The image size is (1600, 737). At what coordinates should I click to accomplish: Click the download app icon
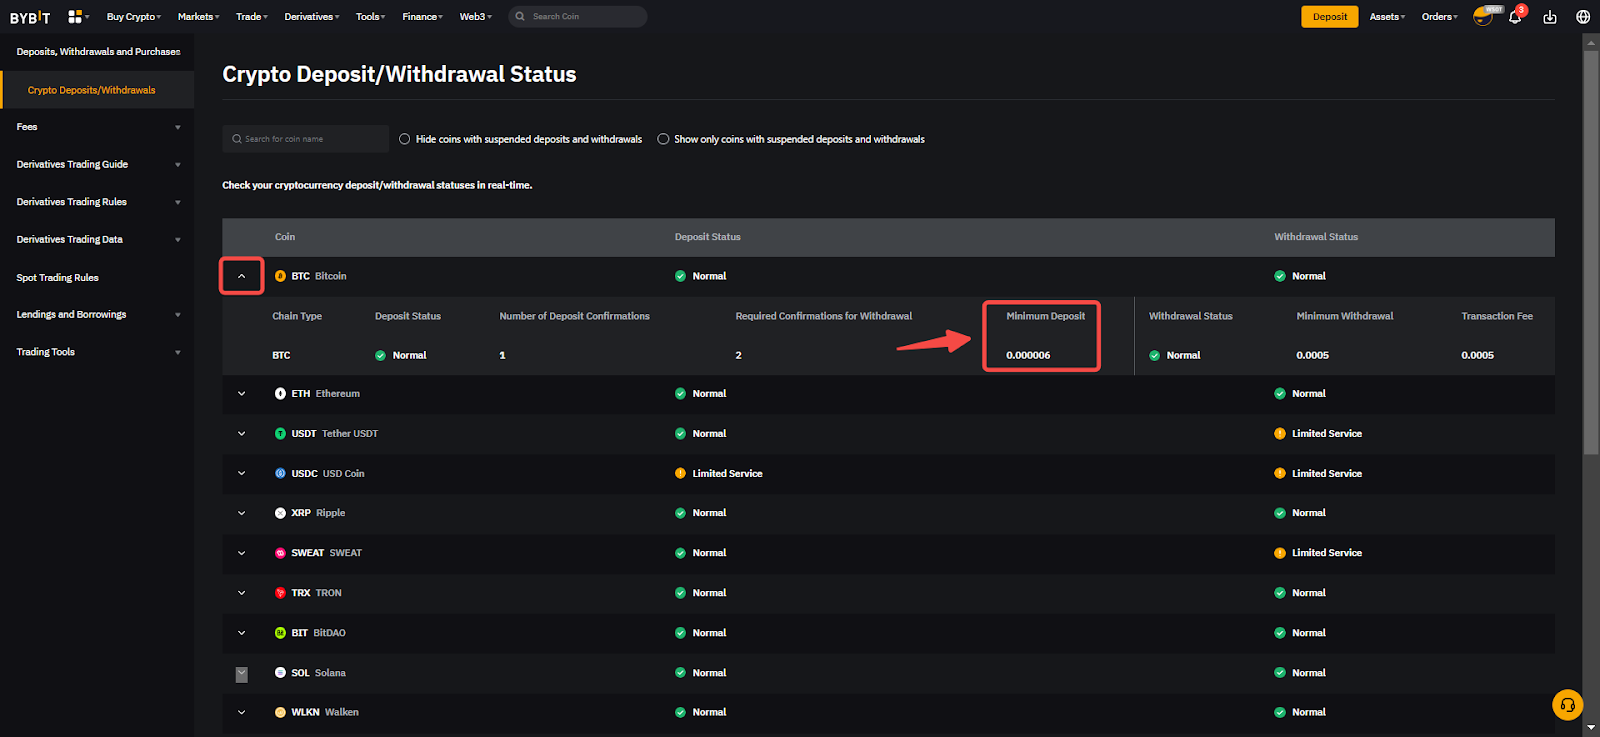(1550, 17)
